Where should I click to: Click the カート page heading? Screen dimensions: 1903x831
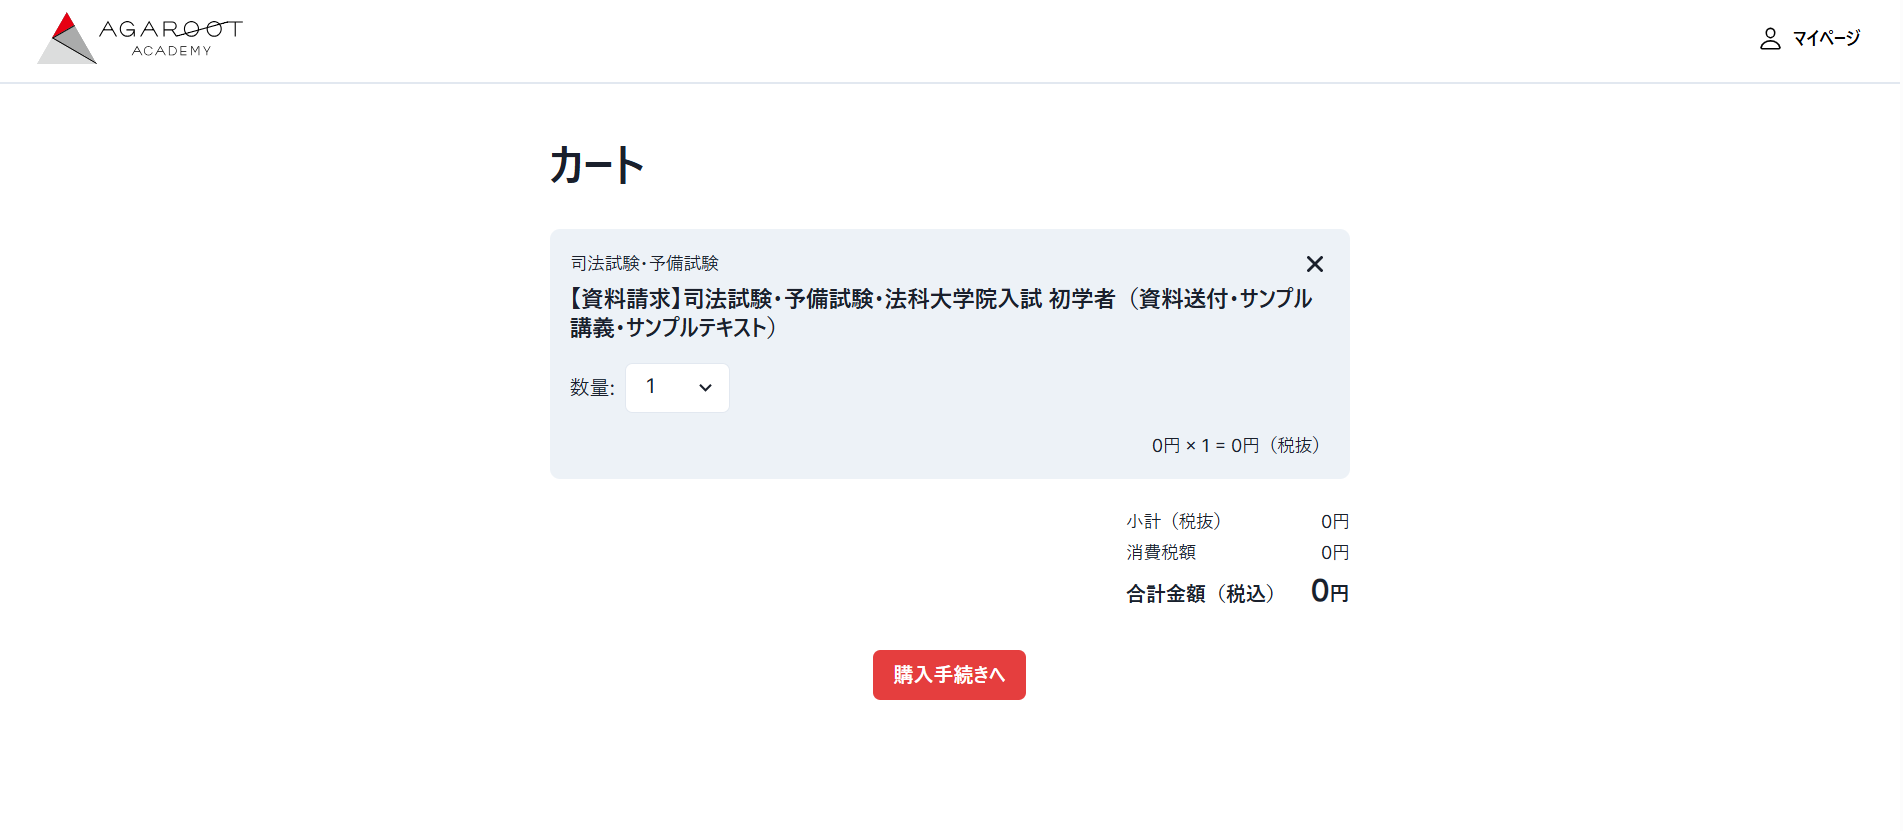click(597, 163)
